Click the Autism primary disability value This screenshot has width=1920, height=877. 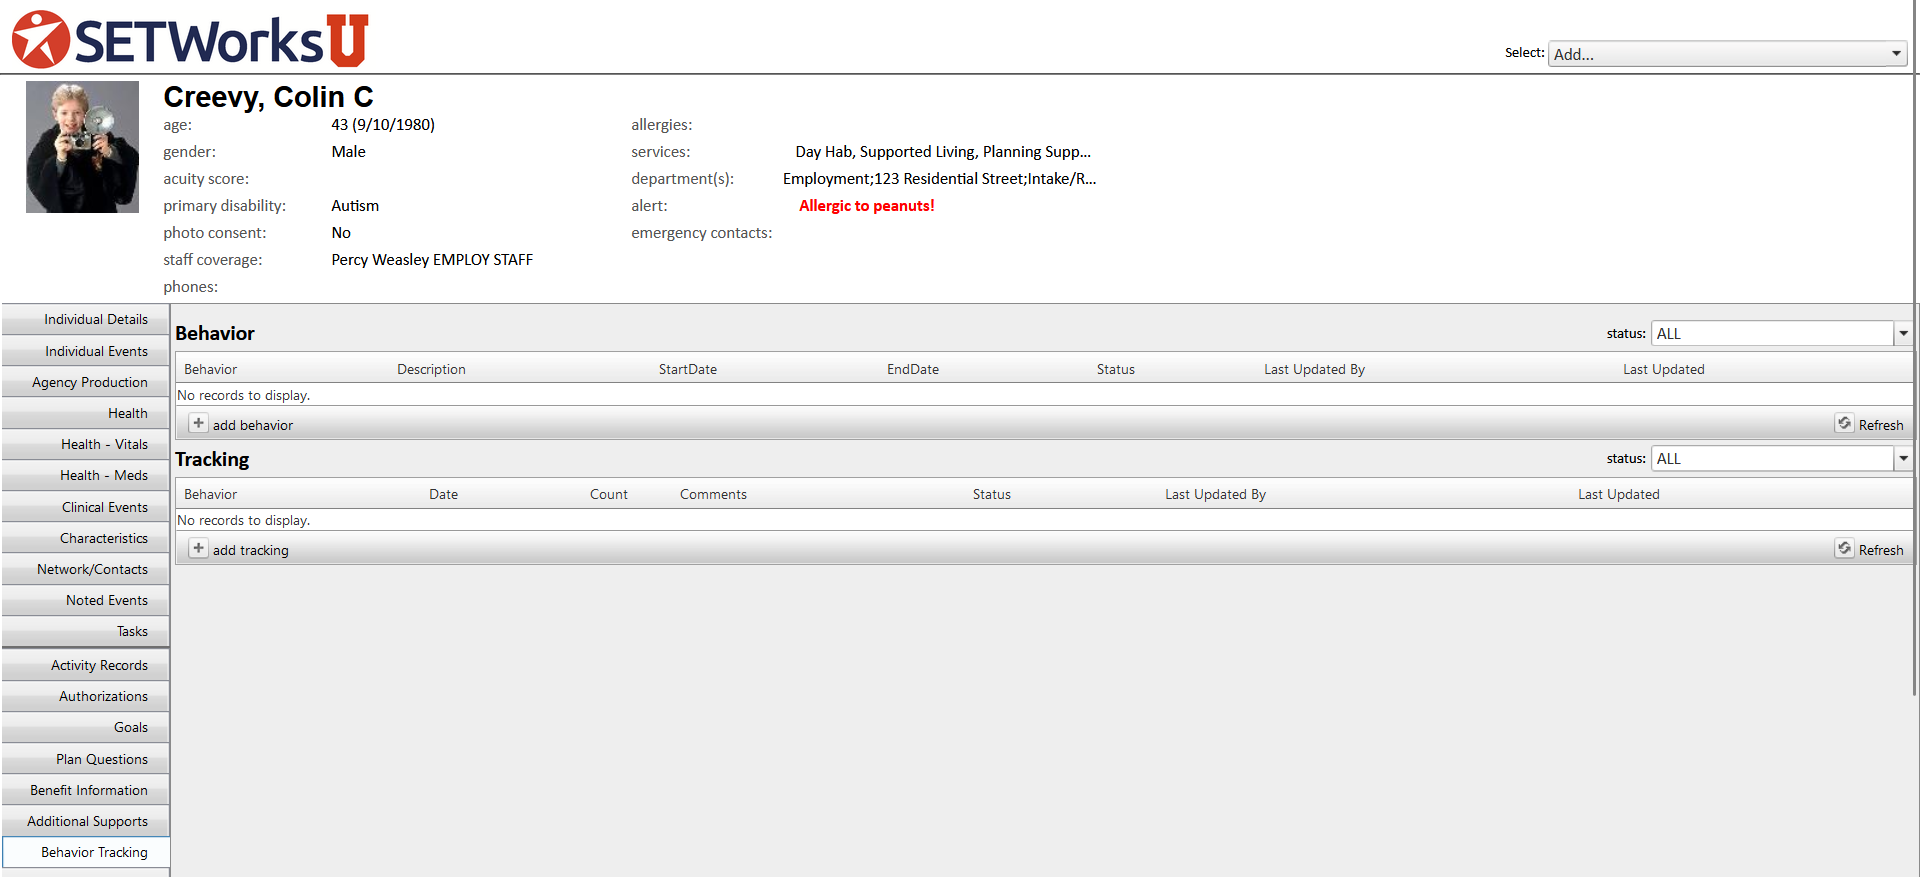[x=355, y=205]
